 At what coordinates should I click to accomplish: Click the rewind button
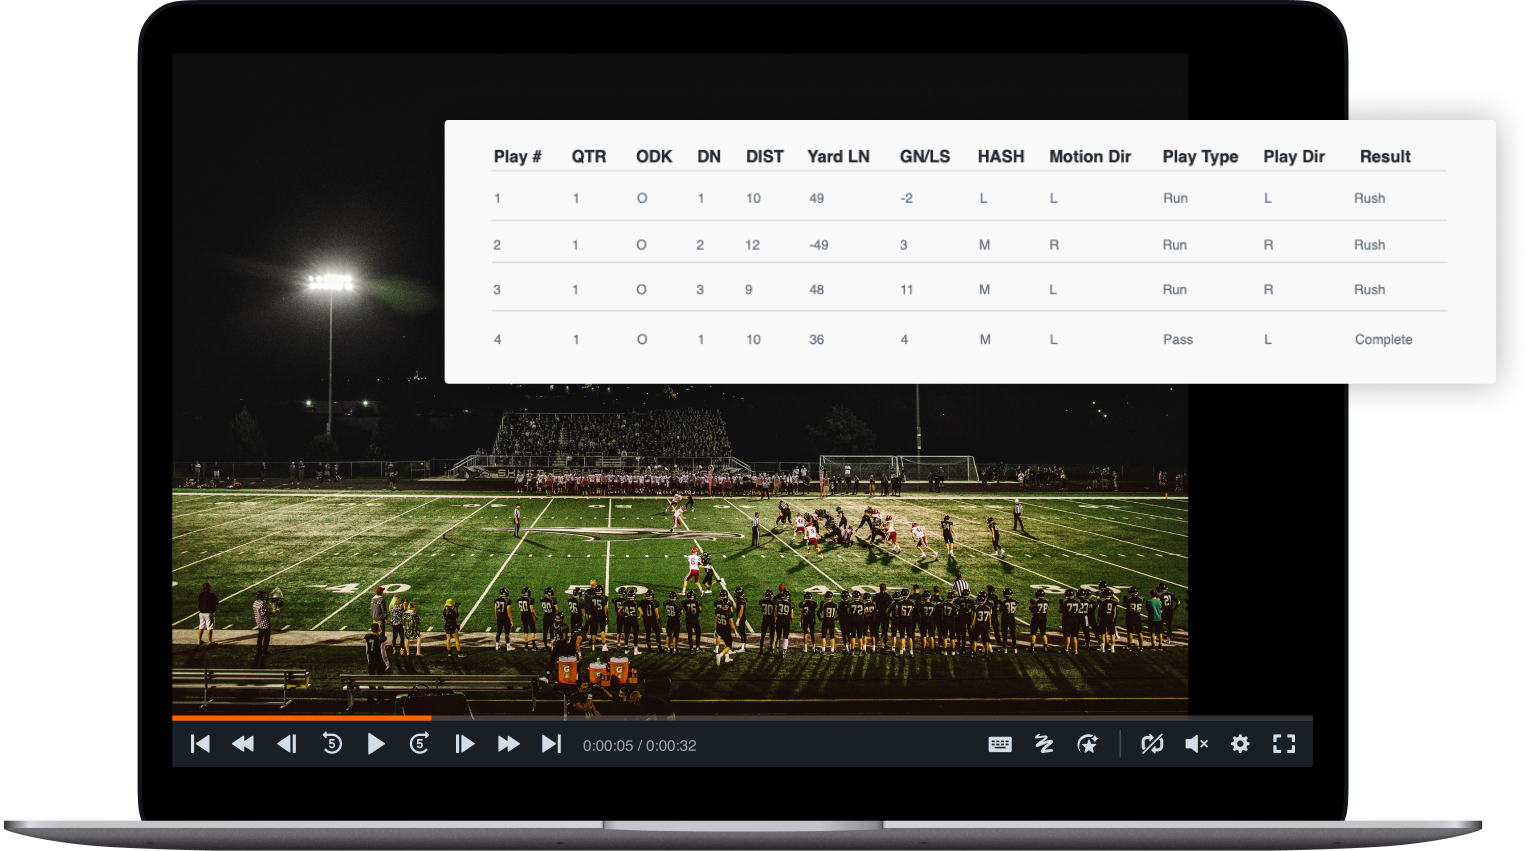click(x=243, y=744)
